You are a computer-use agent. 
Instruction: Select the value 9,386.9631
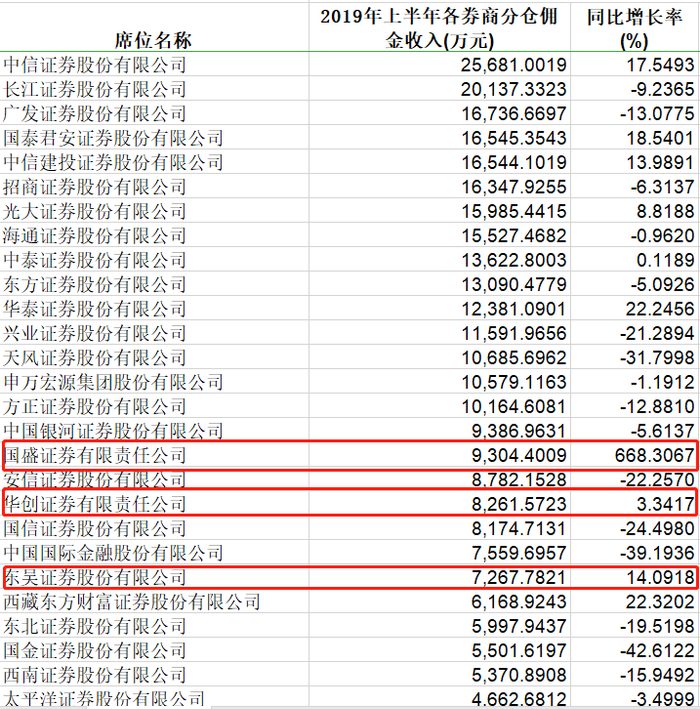coord(519,431)
